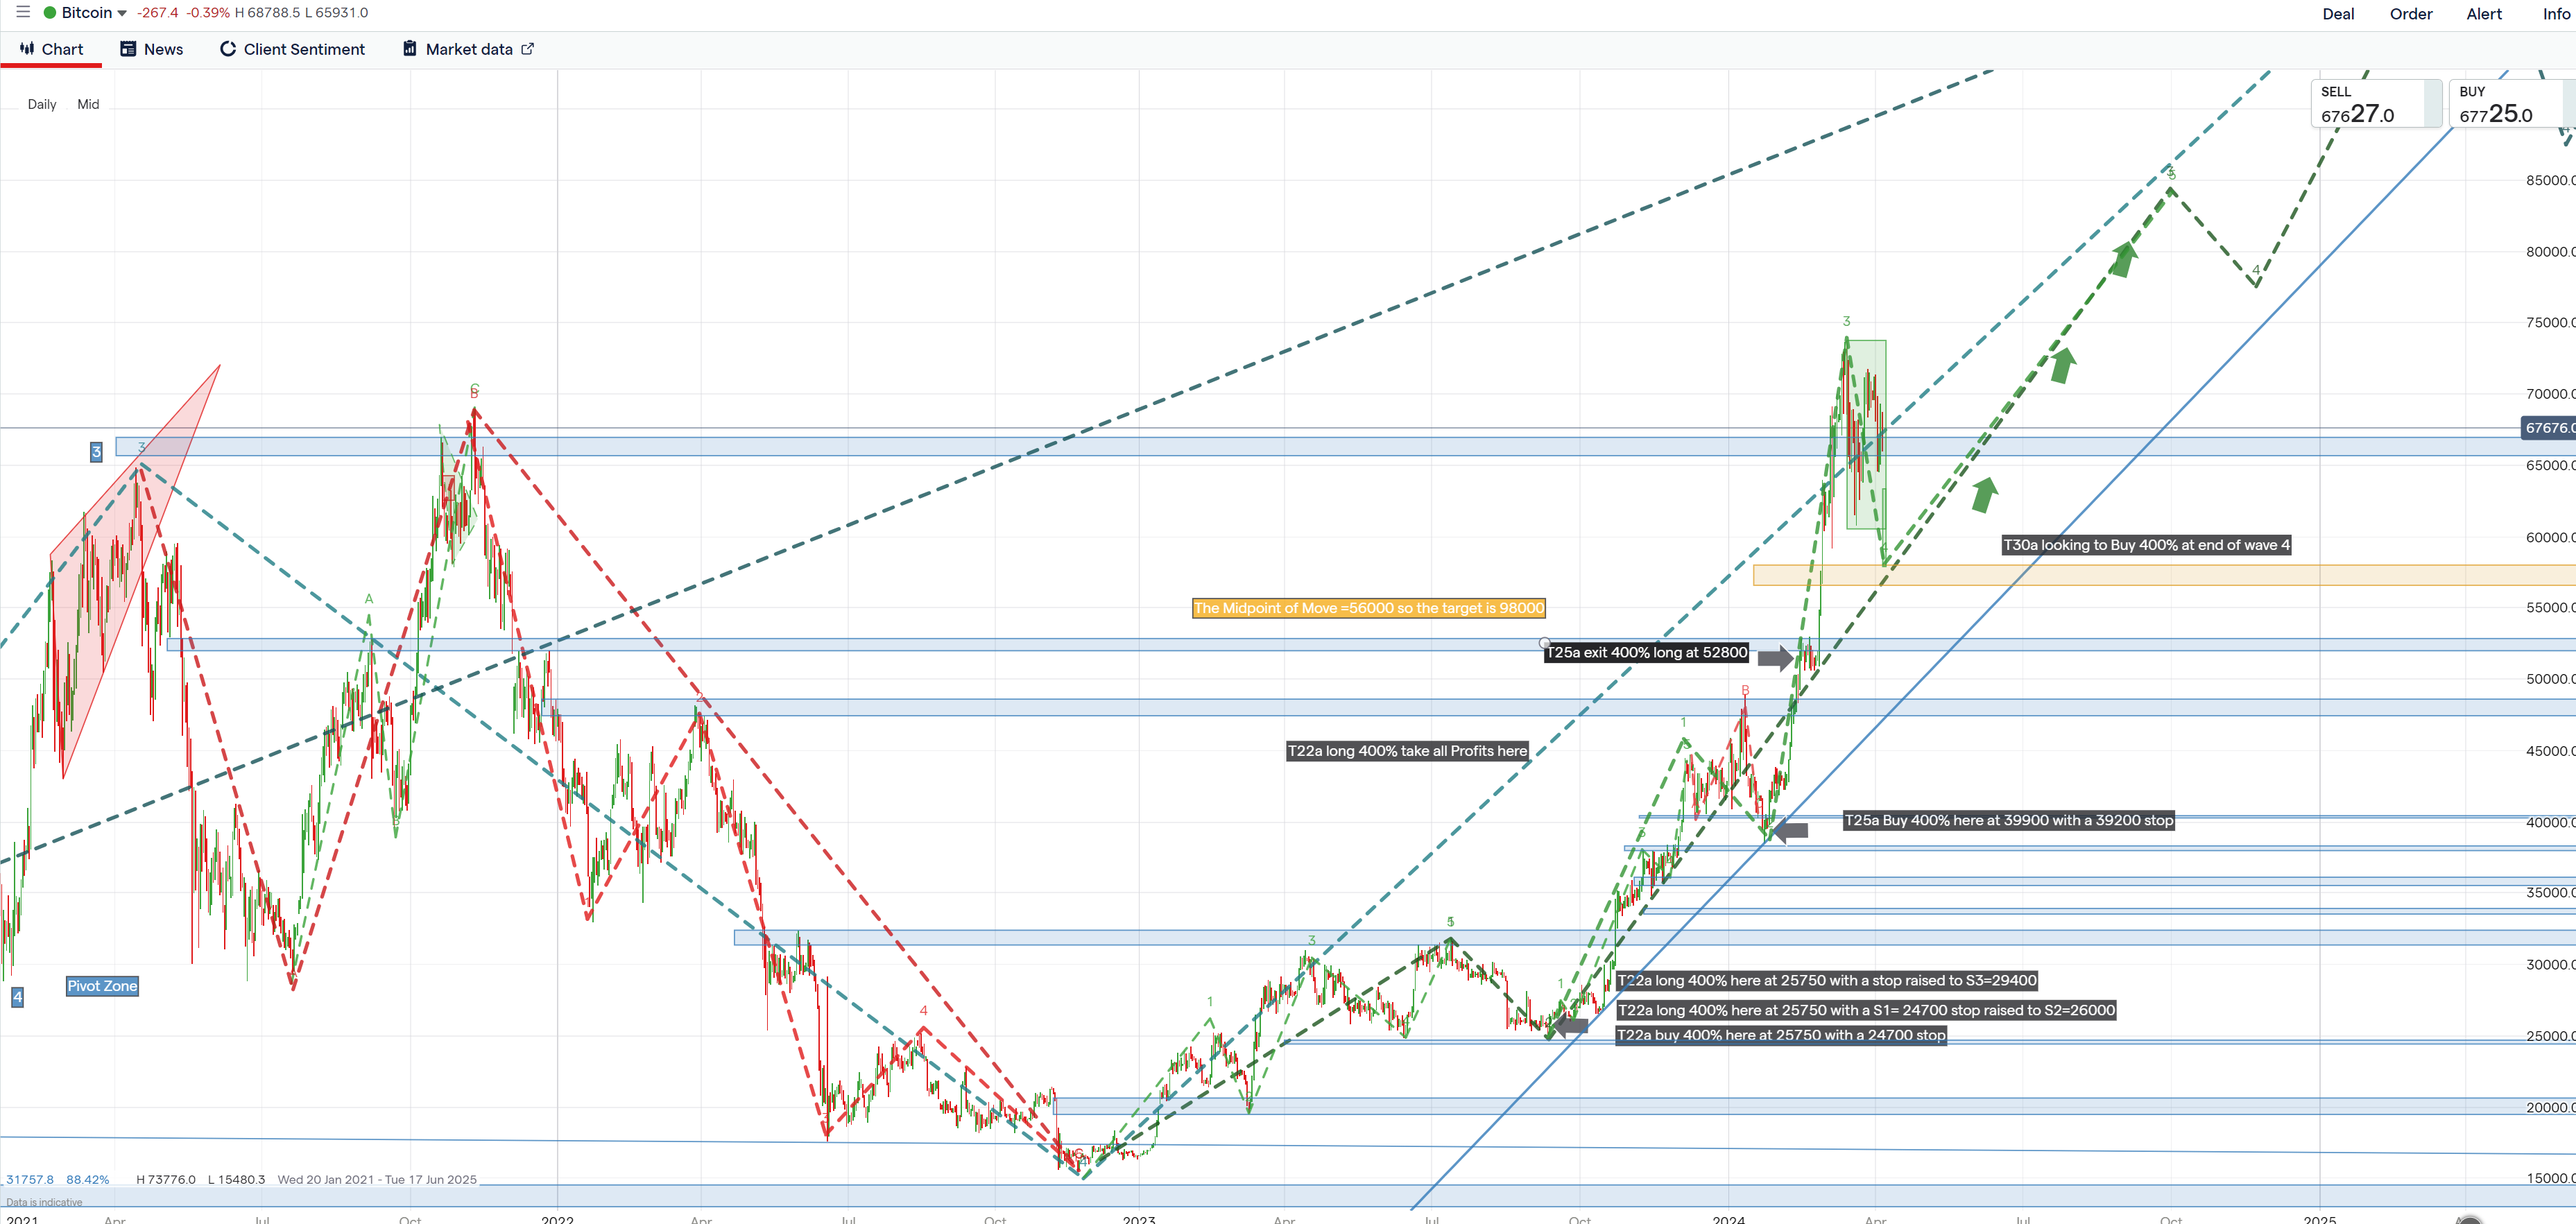
Task: Click the candlestick Chart tab icon
Action: 27,48
